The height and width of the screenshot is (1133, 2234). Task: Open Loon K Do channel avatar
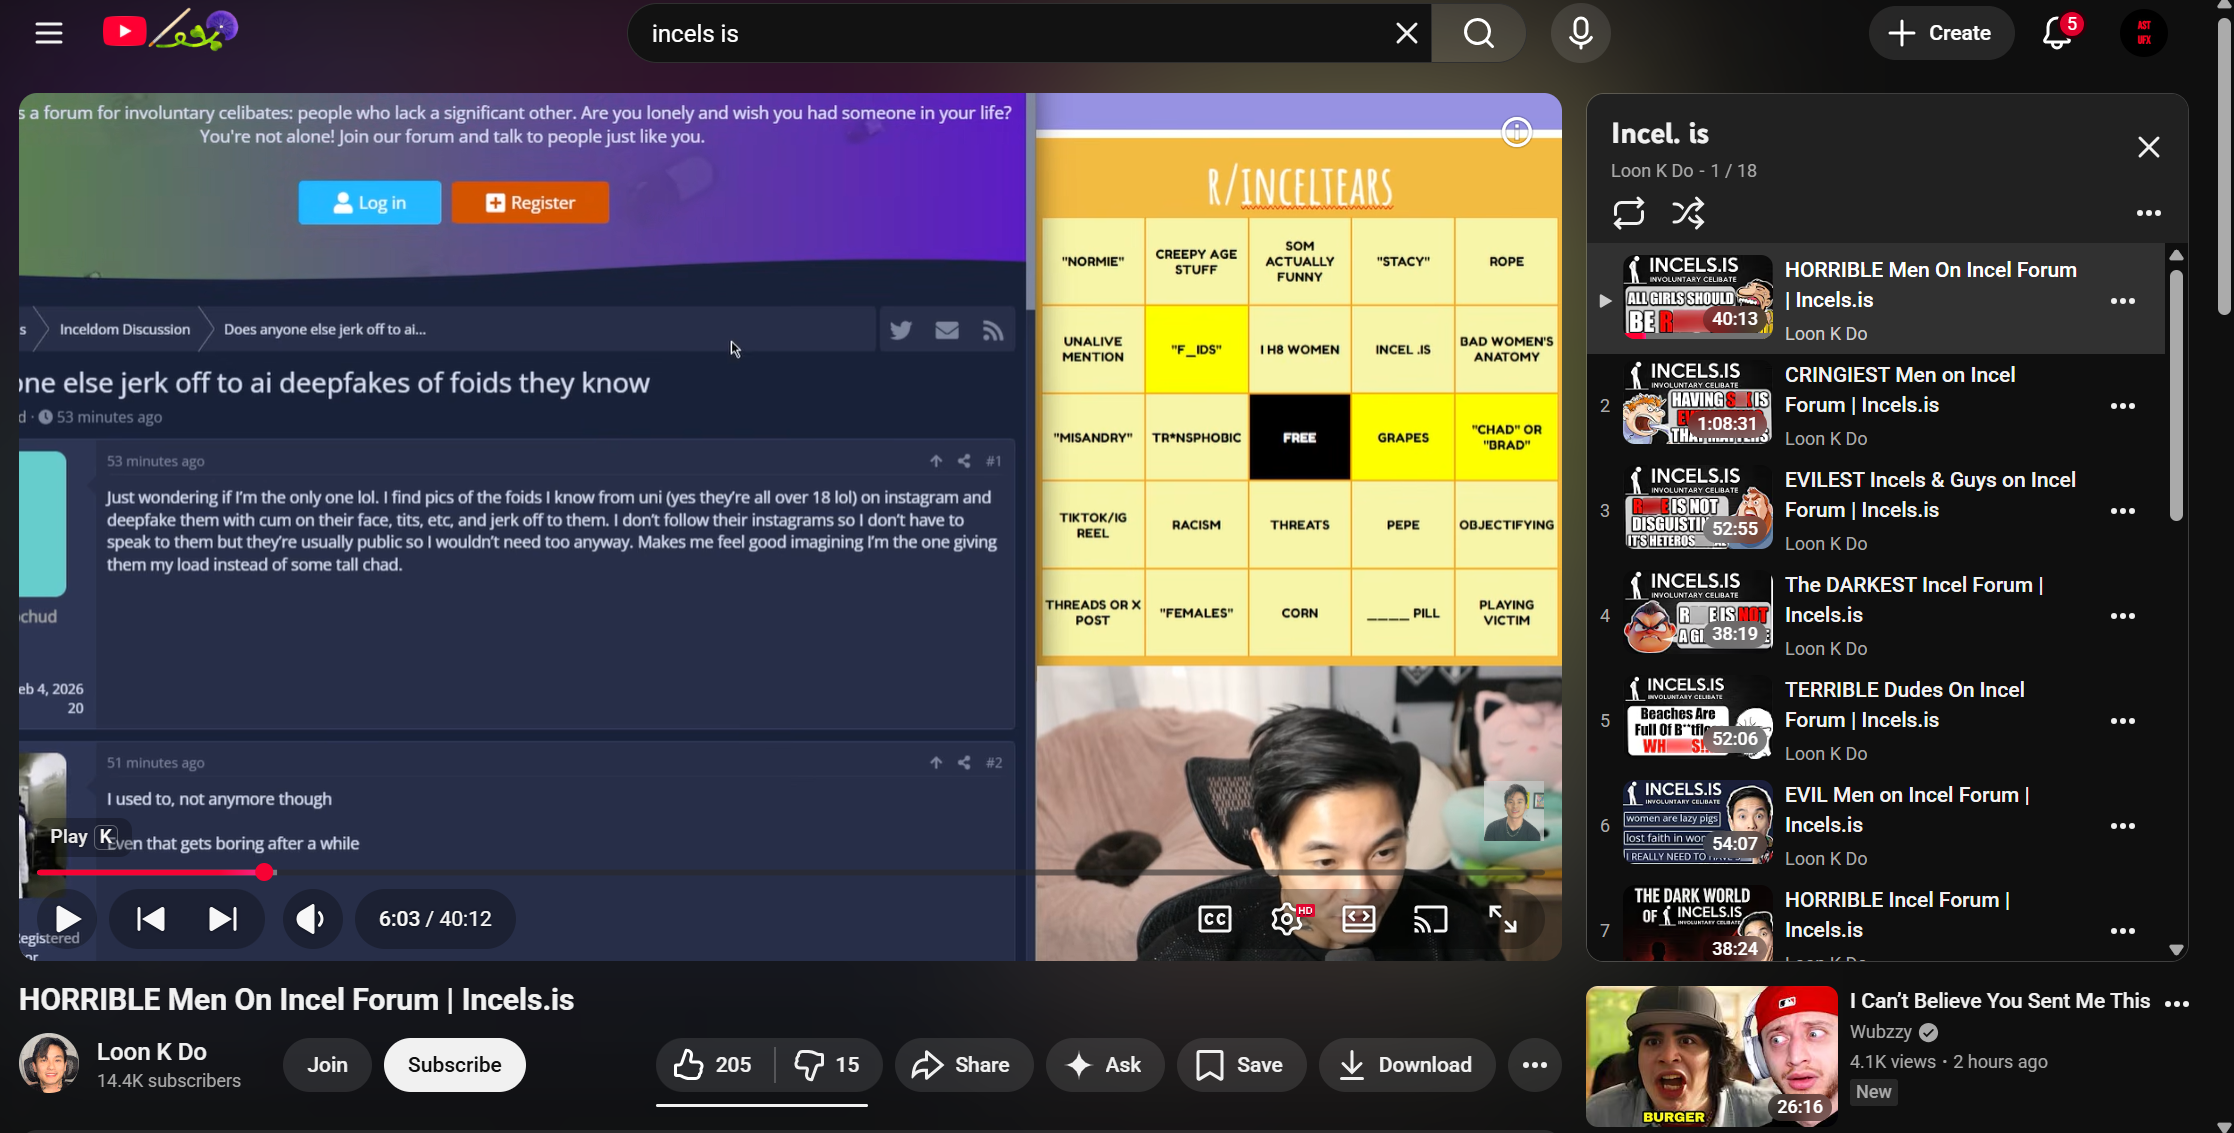[48, 1063]
